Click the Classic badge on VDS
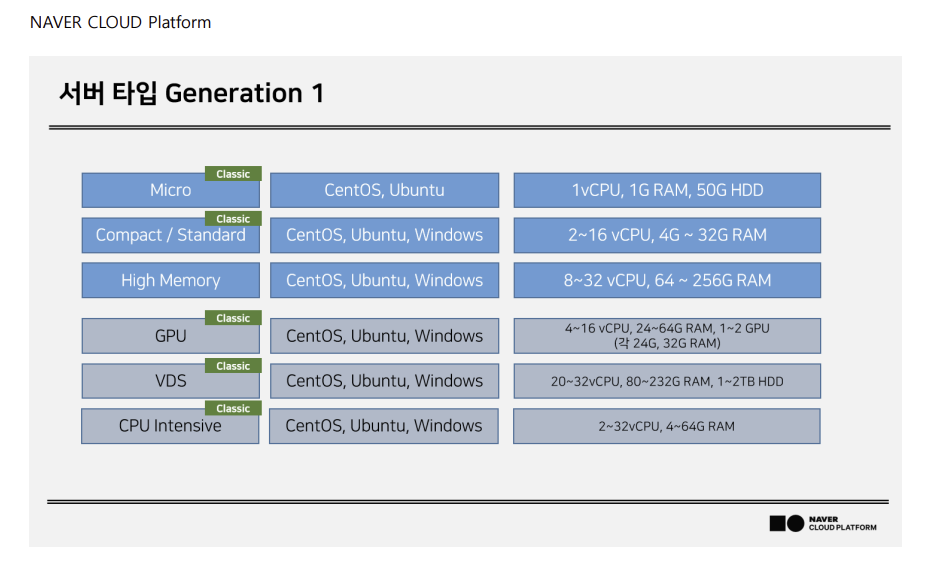The image size is (925, 574). tap(233, 366)
